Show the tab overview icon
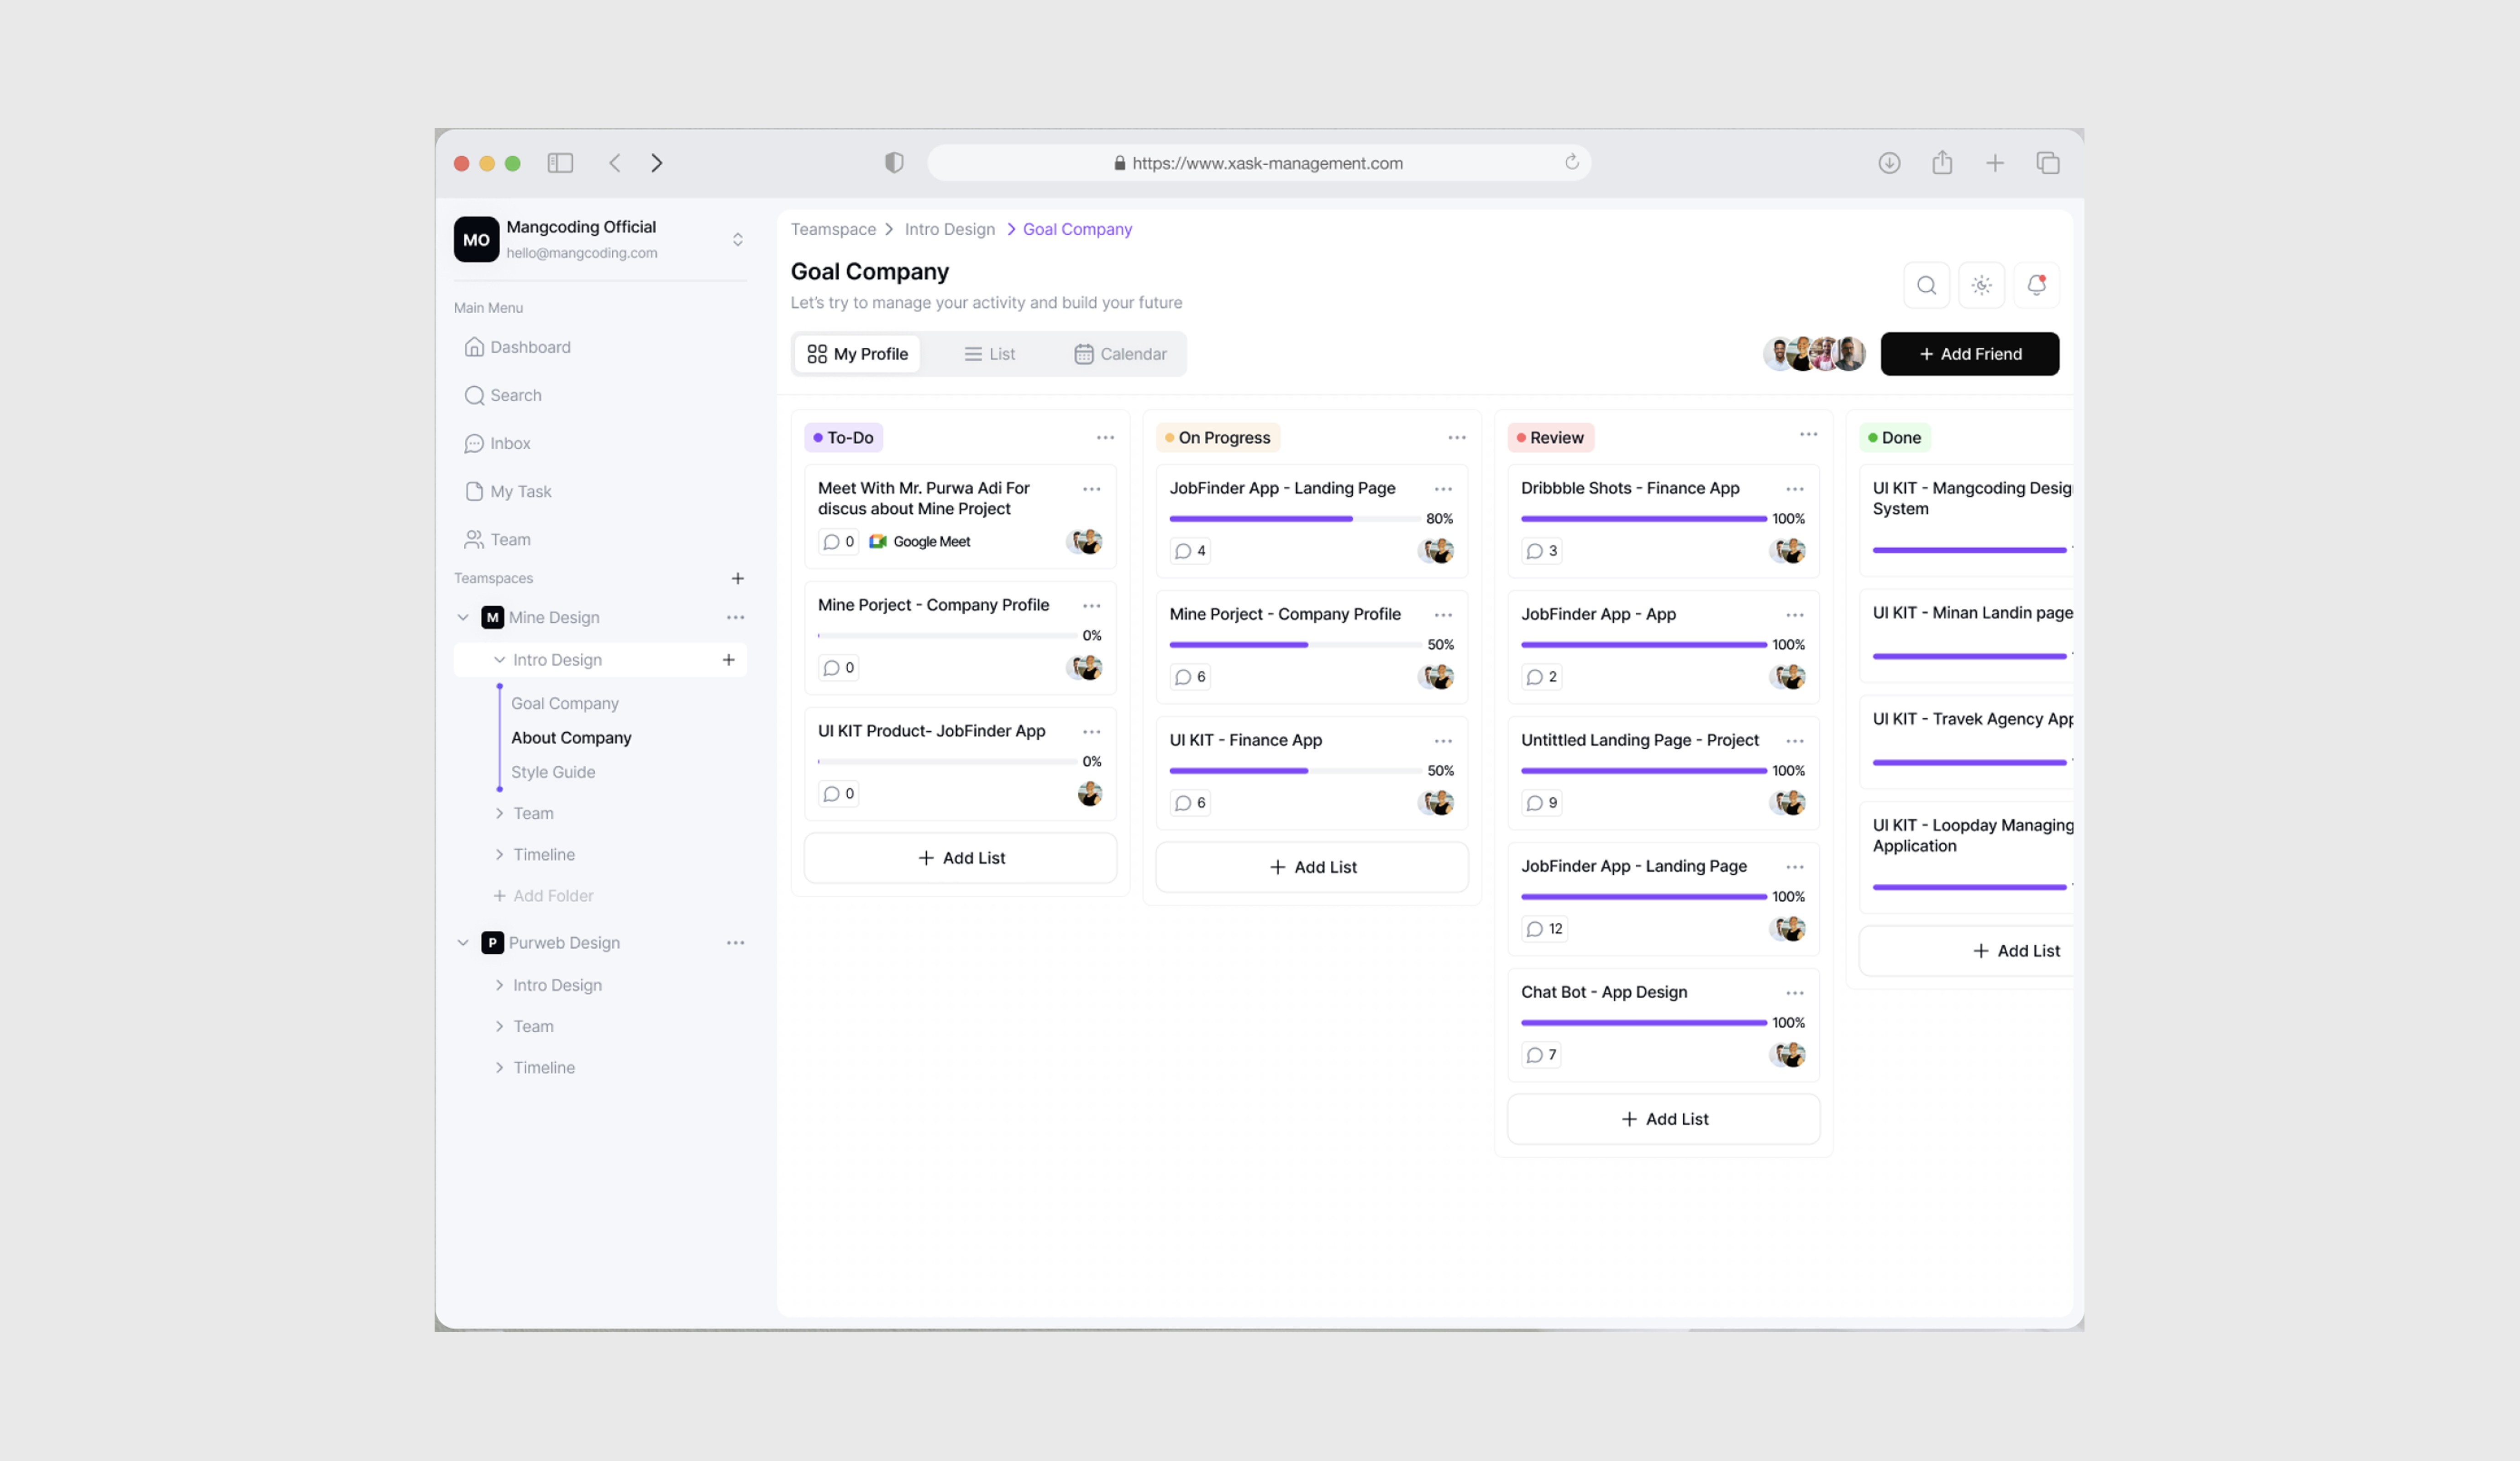Screen dimensions: 2520x1461 point(2048,163)
